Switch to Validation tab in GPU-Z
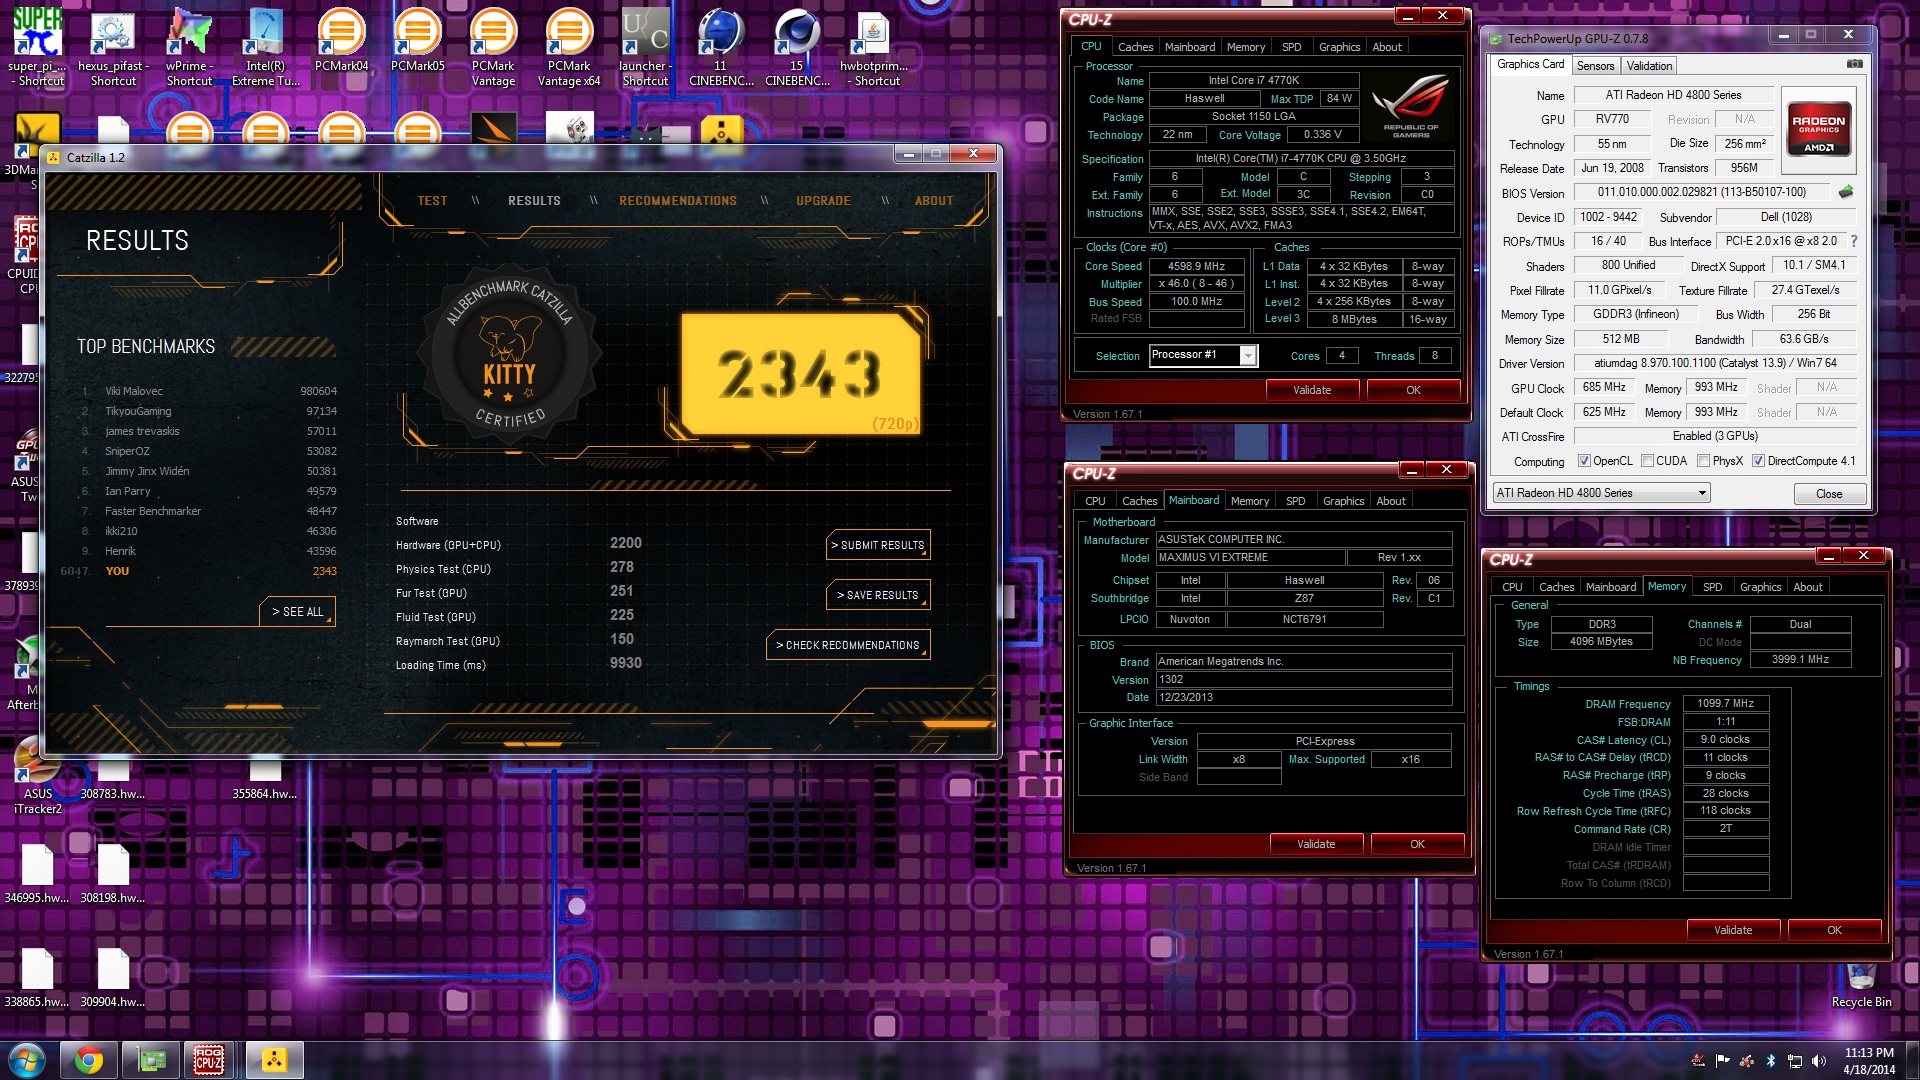Image resolution: width=1920 pixels, height=1080 pixels. click(1649, 65)
